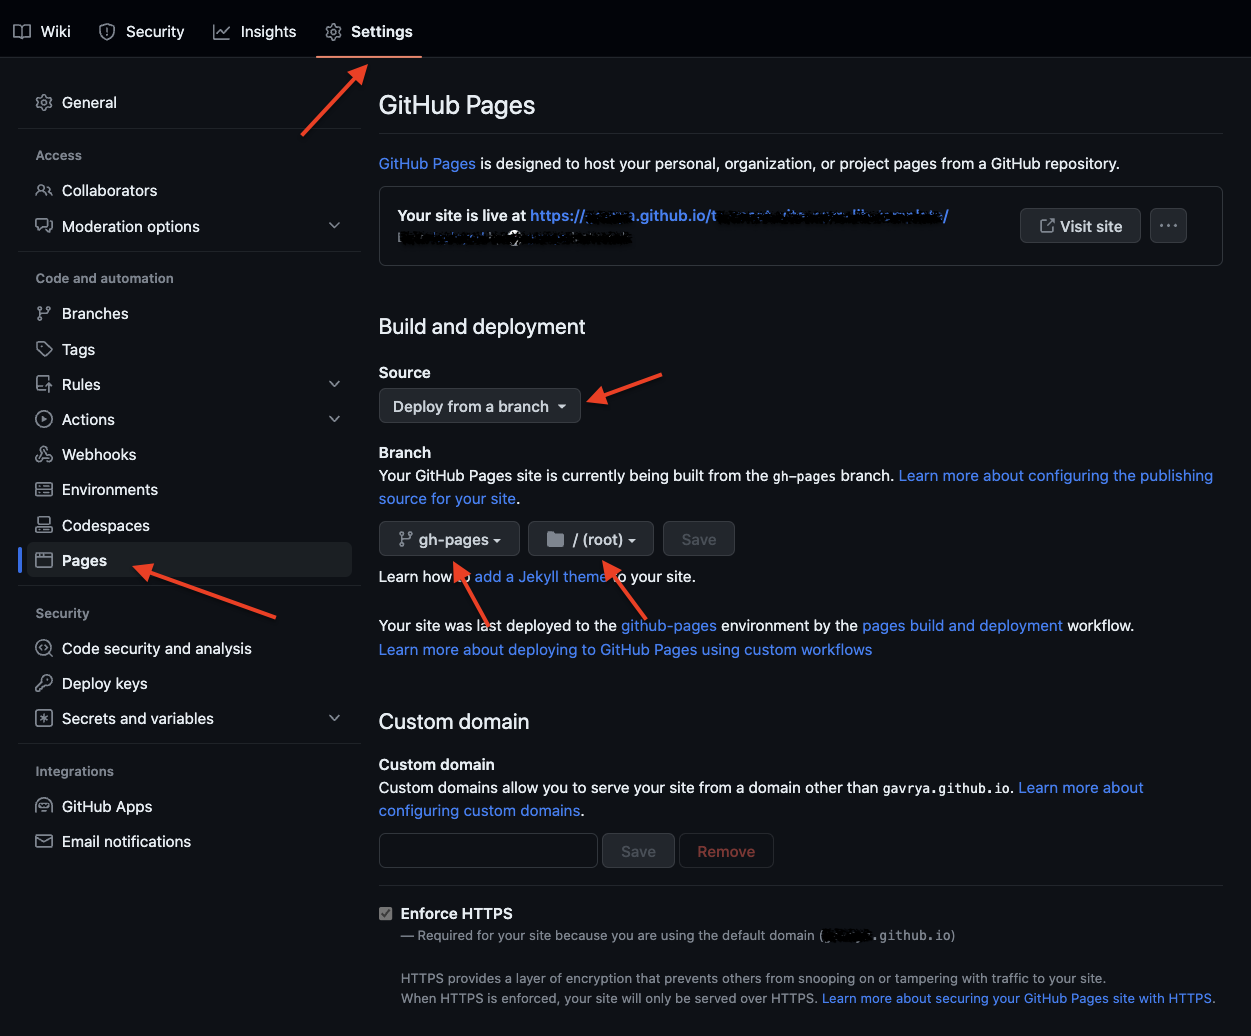
Task: Click the Rules icon in sidebar
Action: point(44,384)
